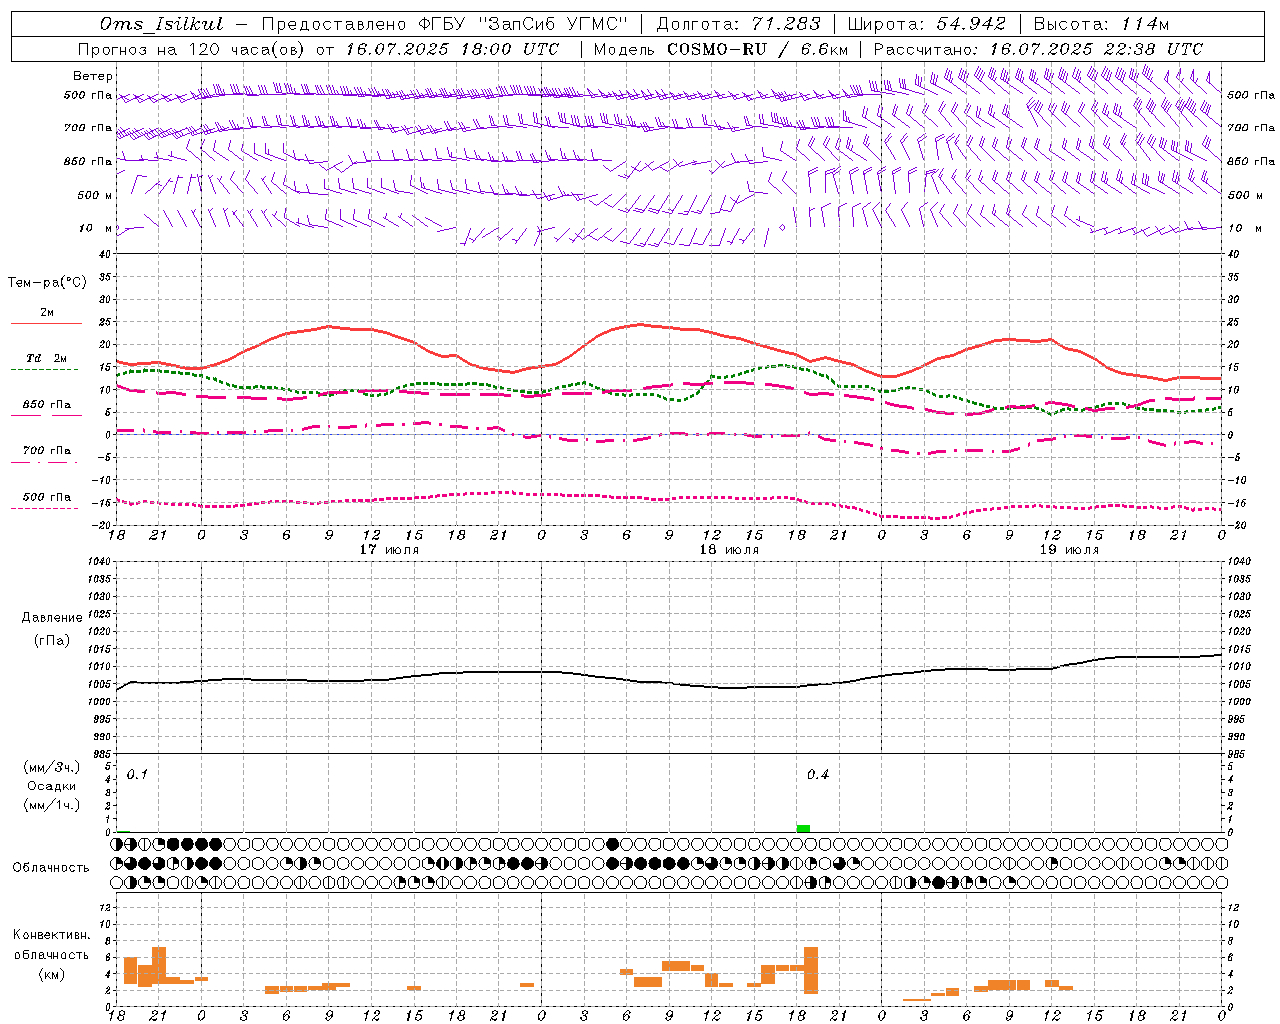Click the Давление pressure panel label
This screenshot has width=1280, height=1024.
coord(52,618)
